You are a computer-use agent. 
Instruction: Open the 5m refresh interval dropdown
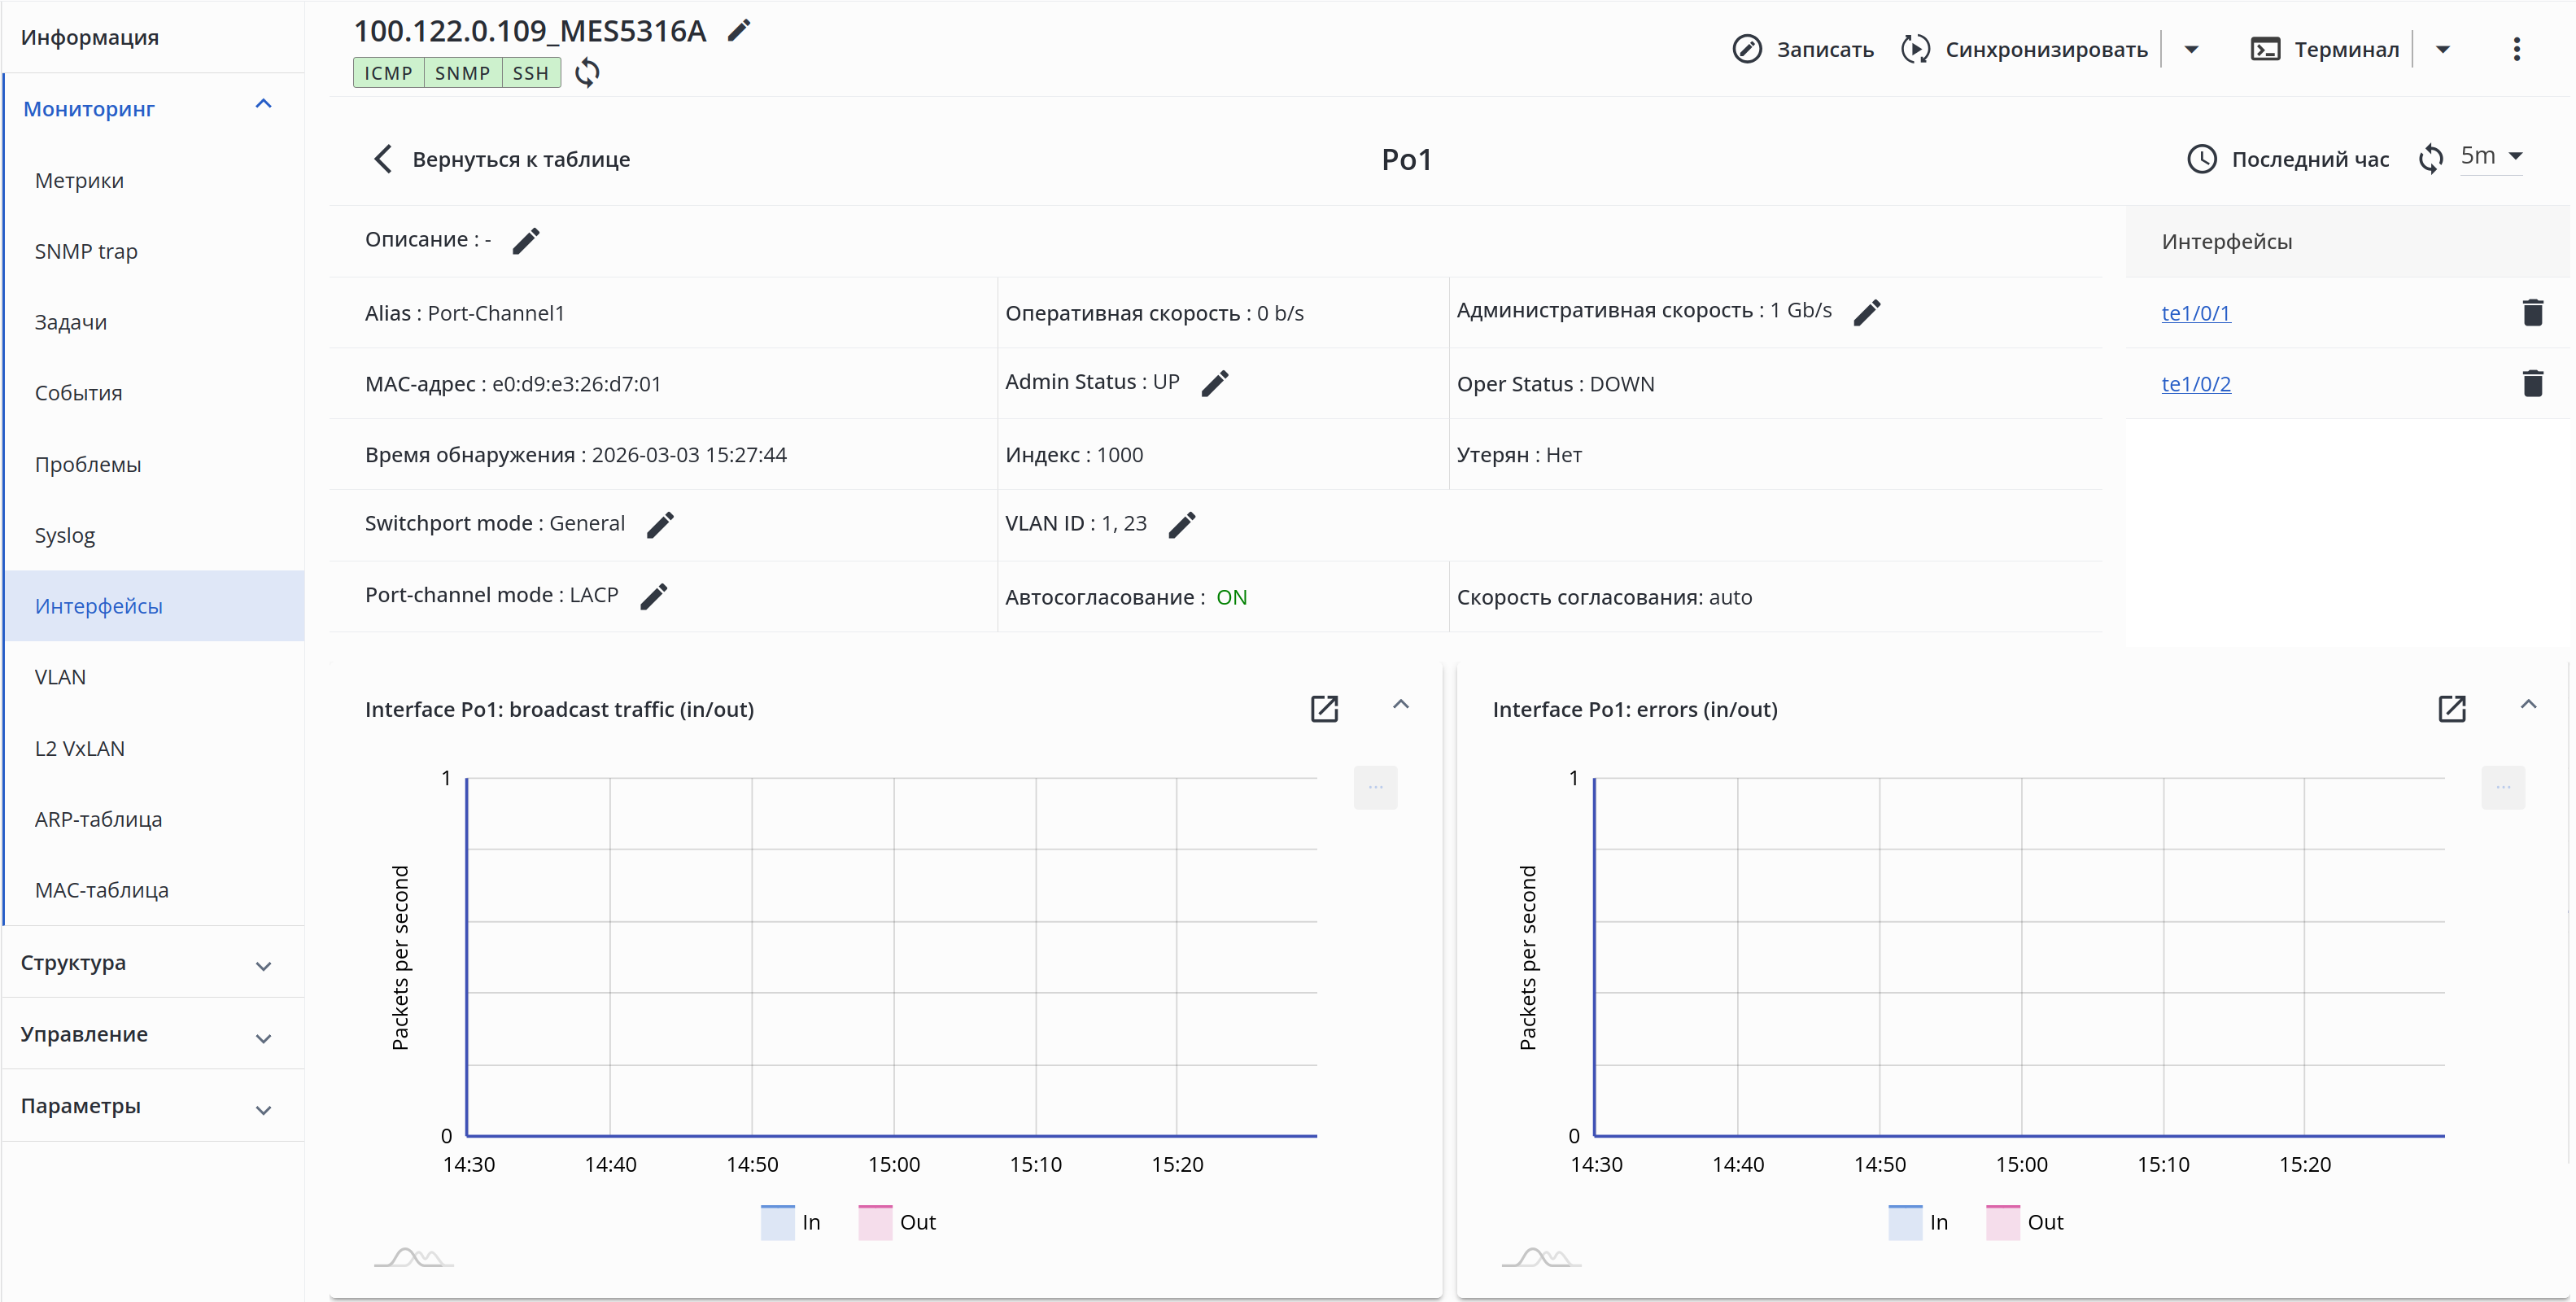(x=2491, y=156)
